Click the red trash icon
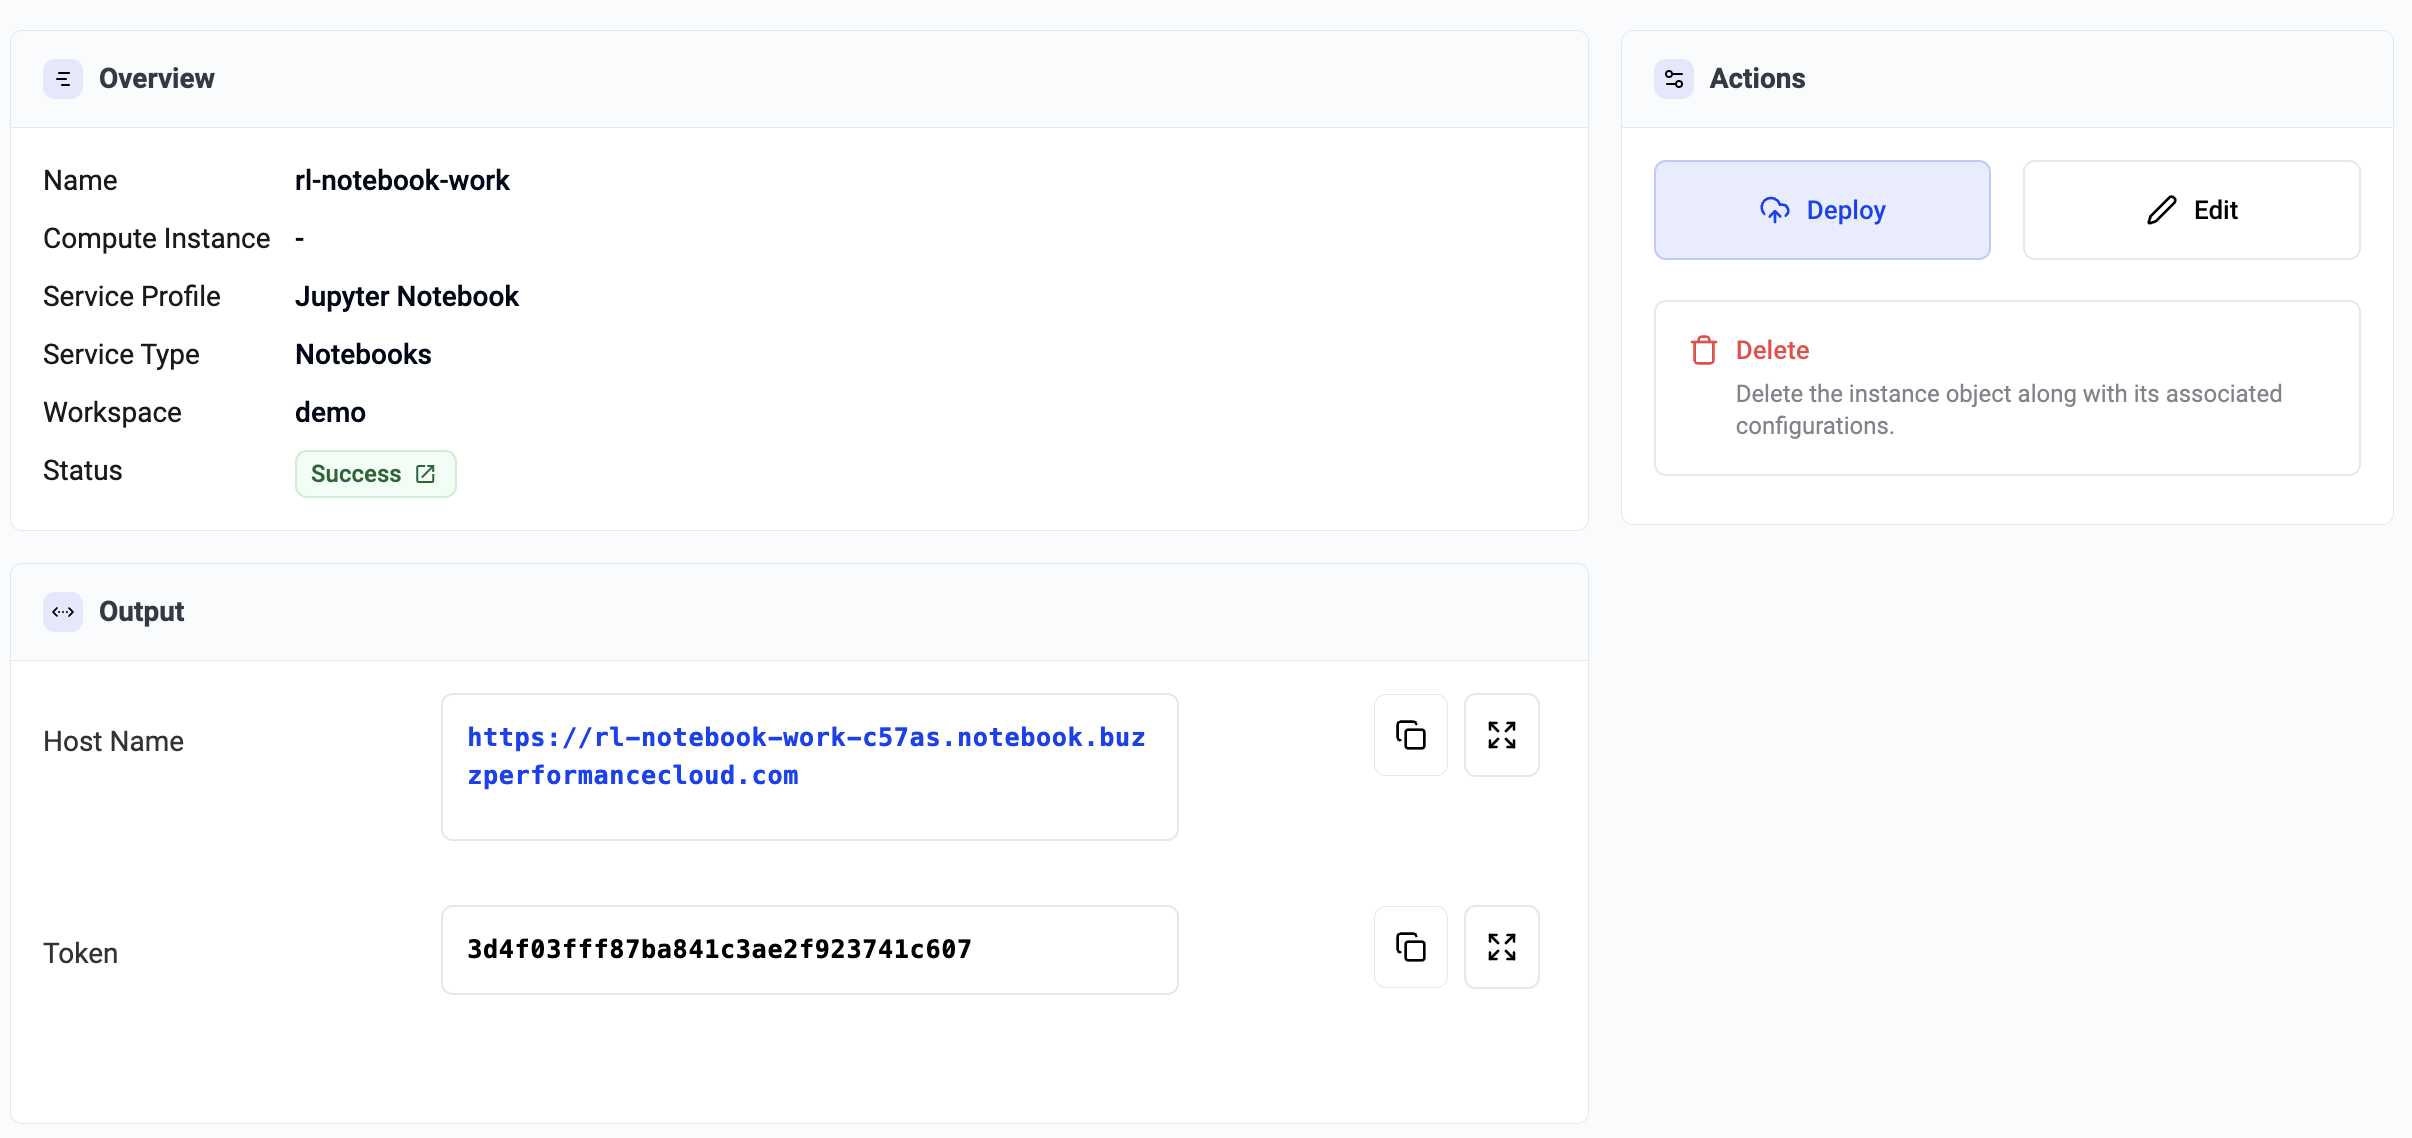This screenshot has height=1138, width=2412. (x=1704, y=350)
